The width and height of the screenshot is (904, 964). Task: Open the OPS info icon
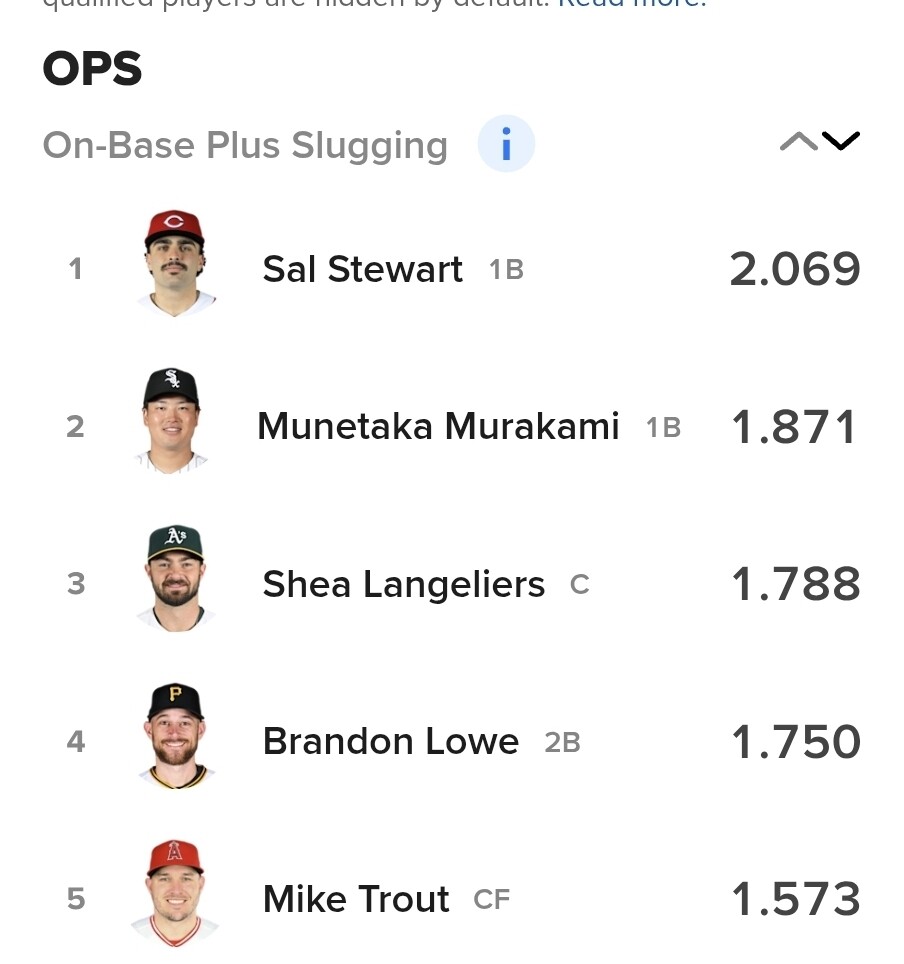point(506,143)
